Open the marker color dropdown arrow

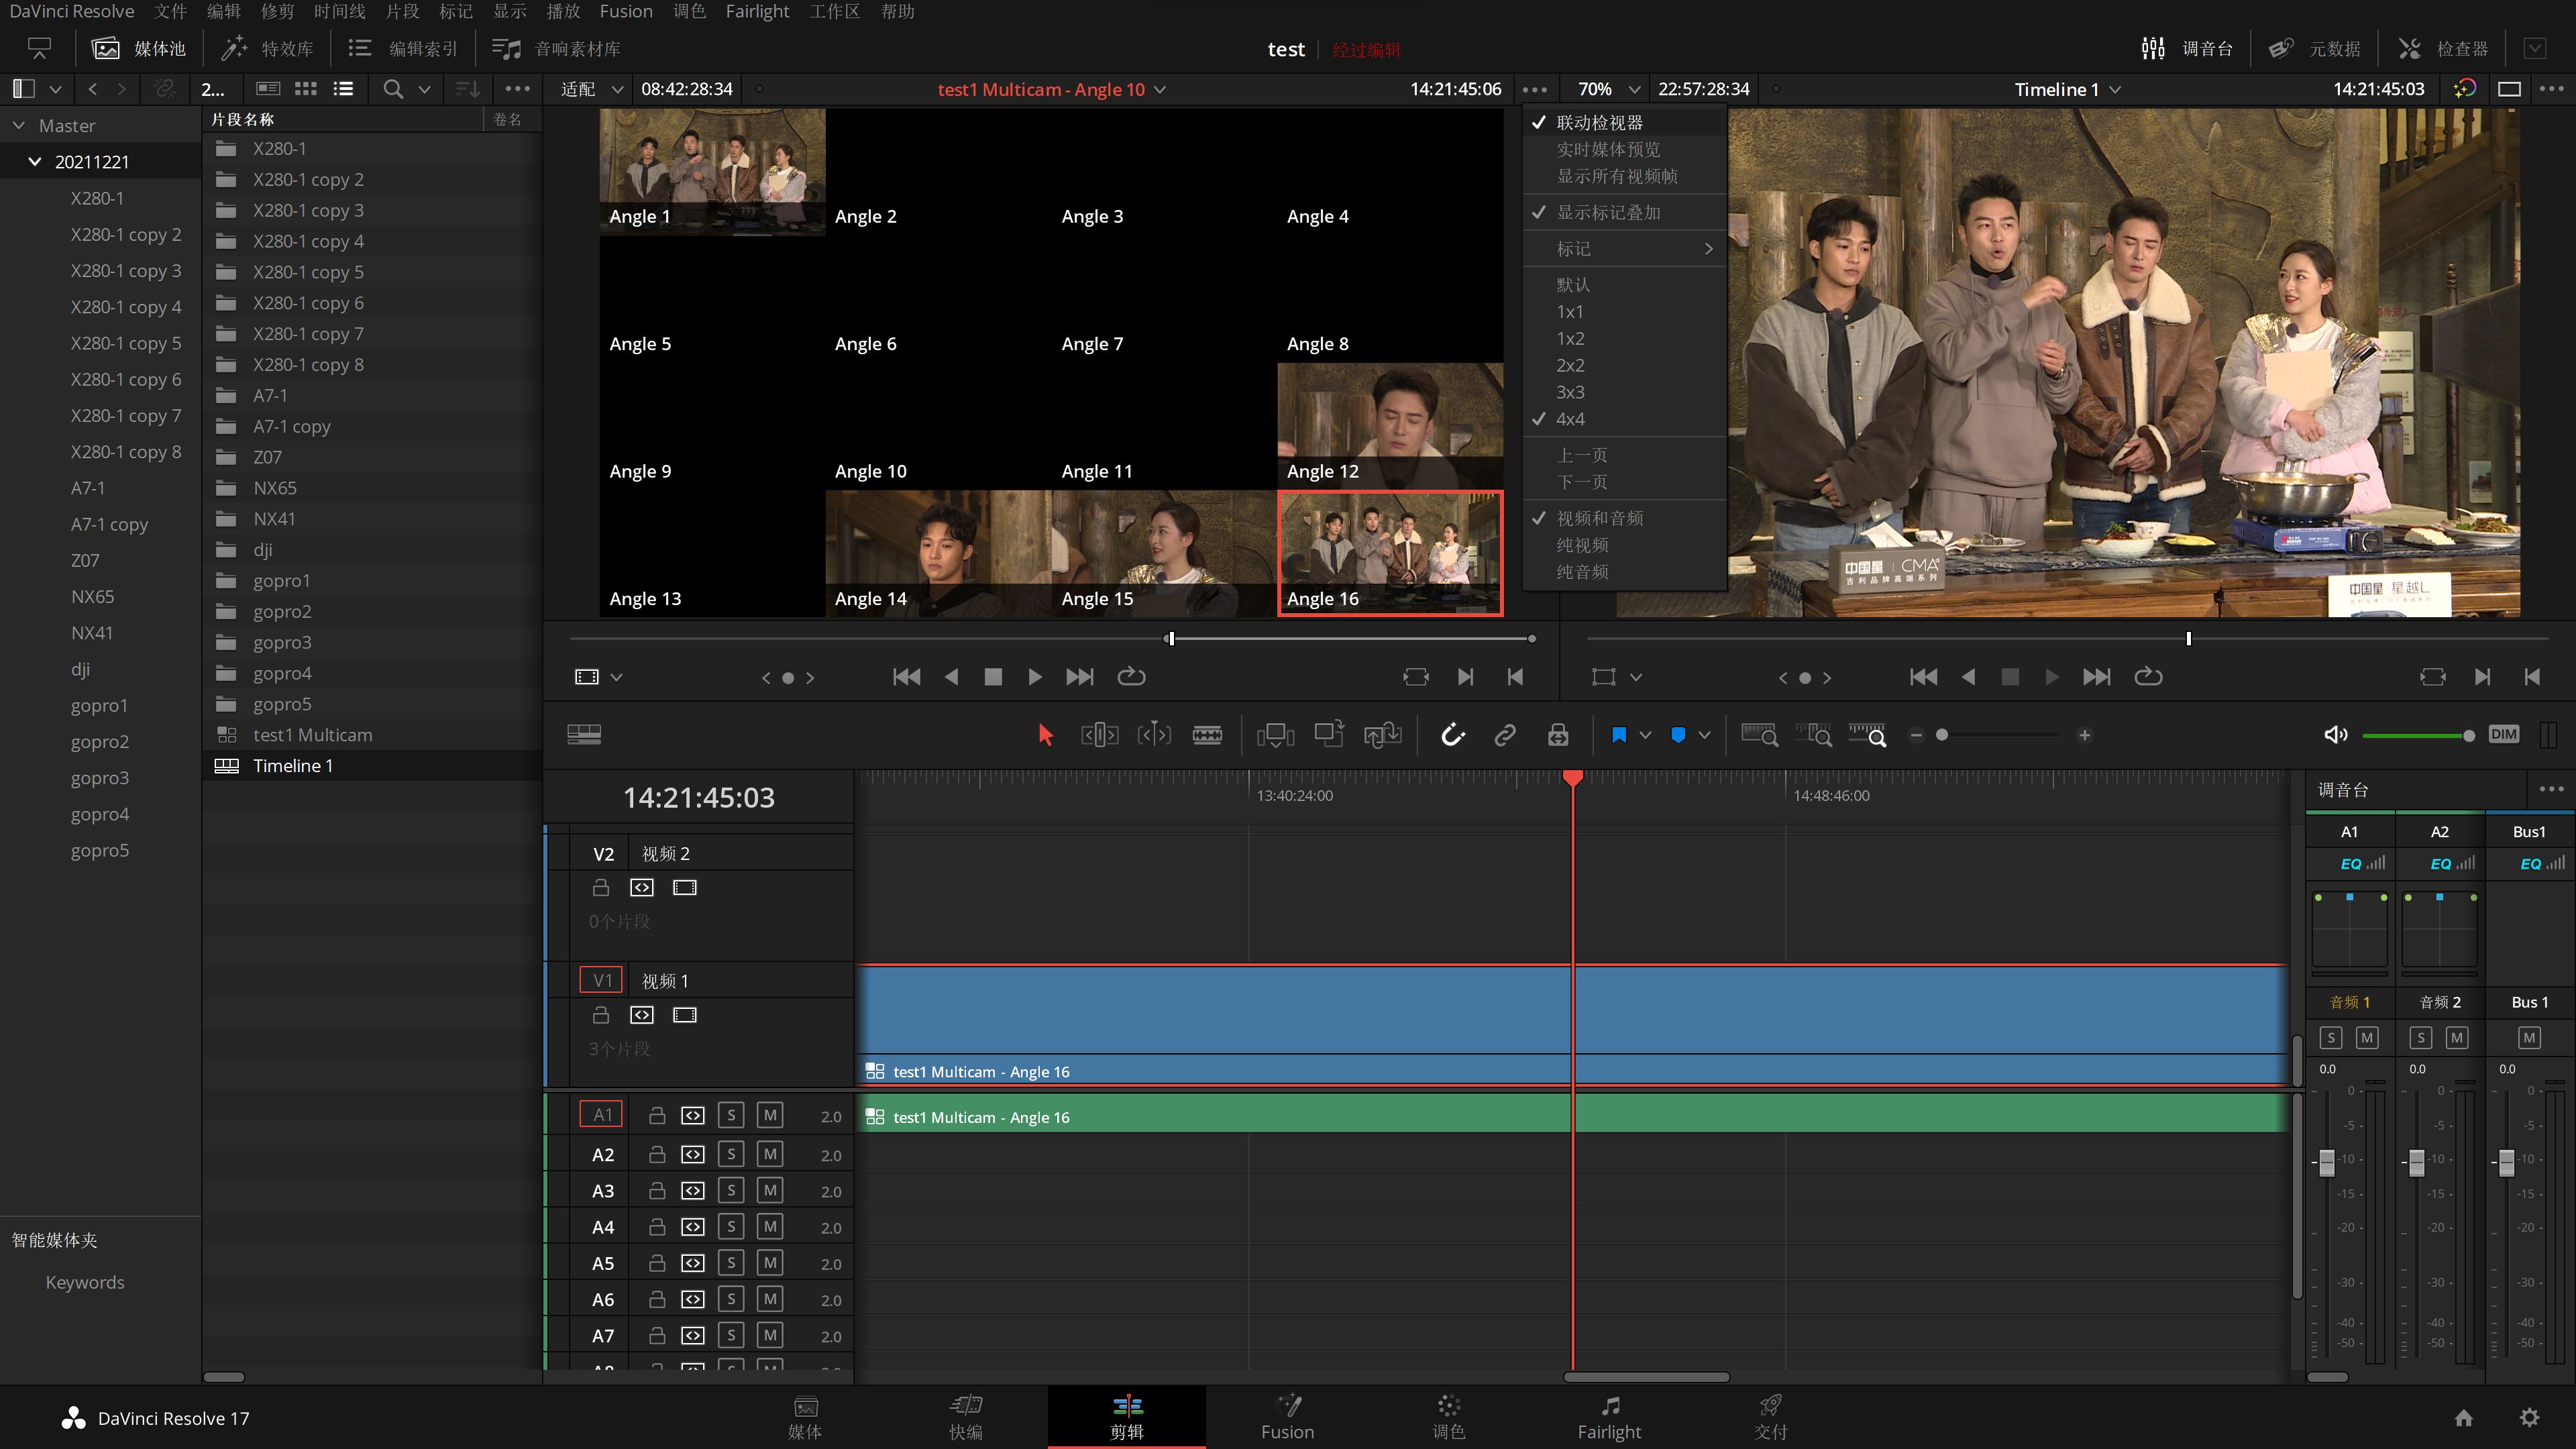pos(1704,735)
